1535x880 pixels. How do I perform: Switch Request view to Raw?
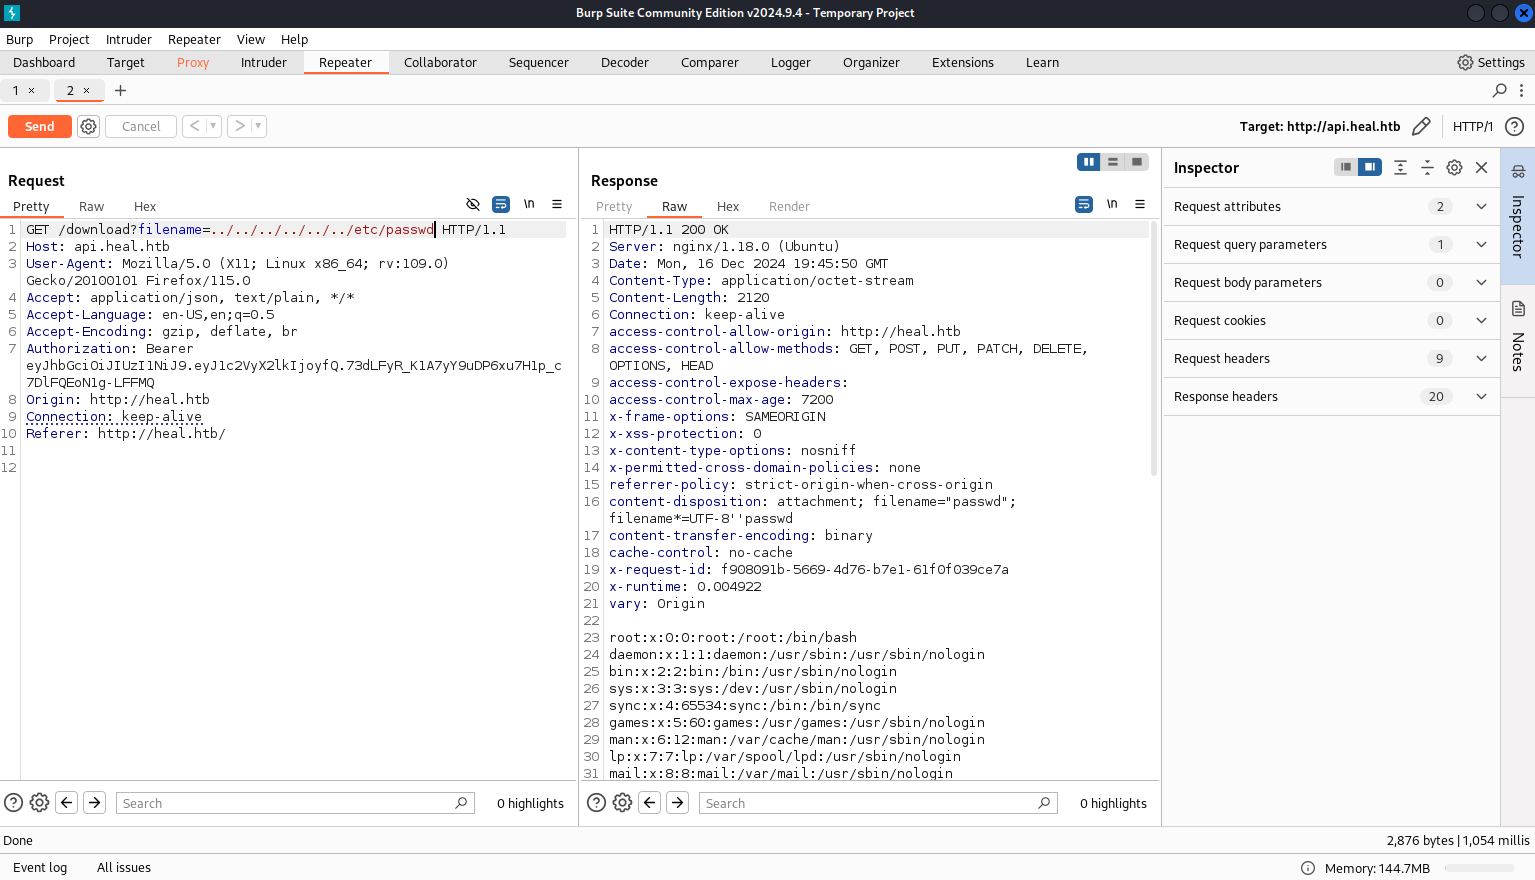[x=91, y=206]
